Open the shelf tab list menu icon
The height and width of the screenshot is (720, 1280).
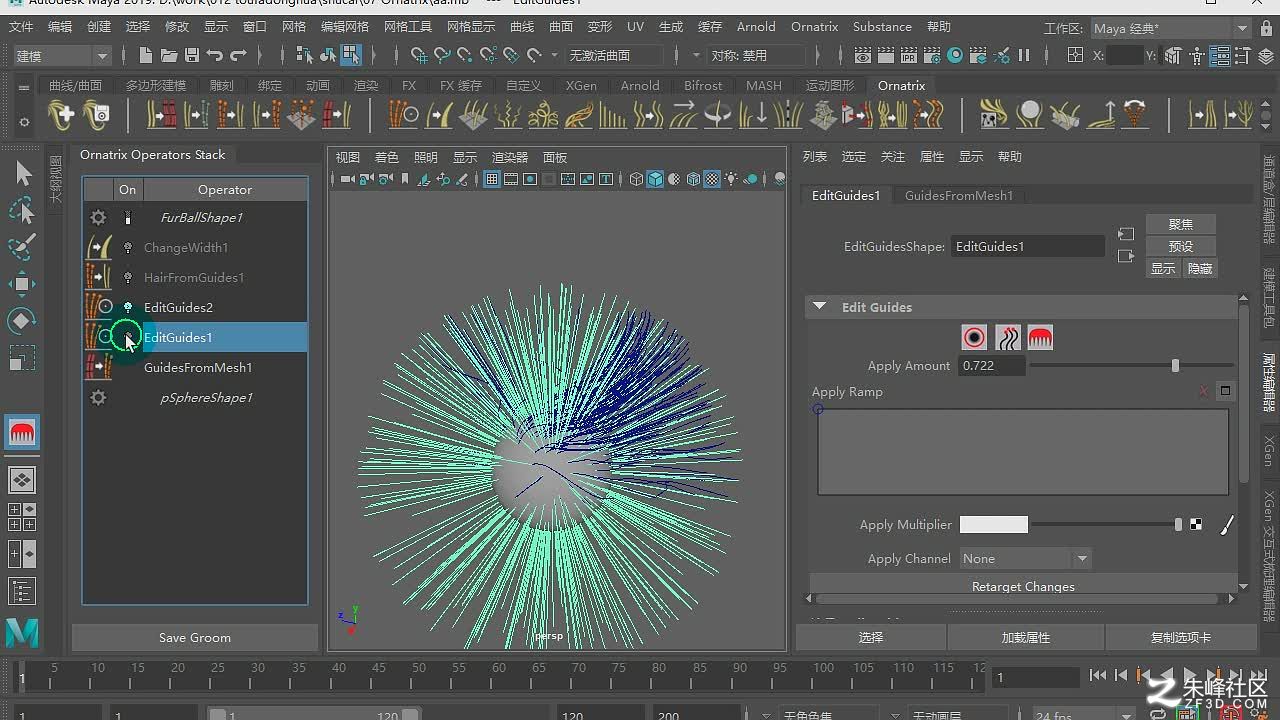pos(24,88)
